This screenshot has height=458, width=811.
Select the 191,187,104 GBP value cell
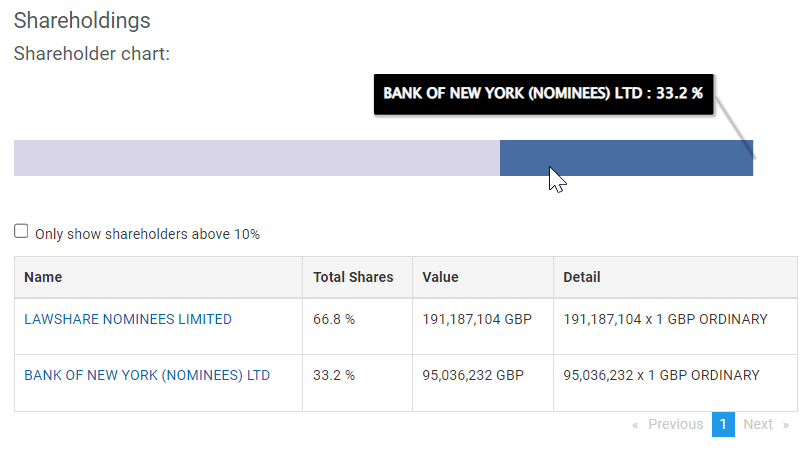pyautogui.click(x=483, y=326)
